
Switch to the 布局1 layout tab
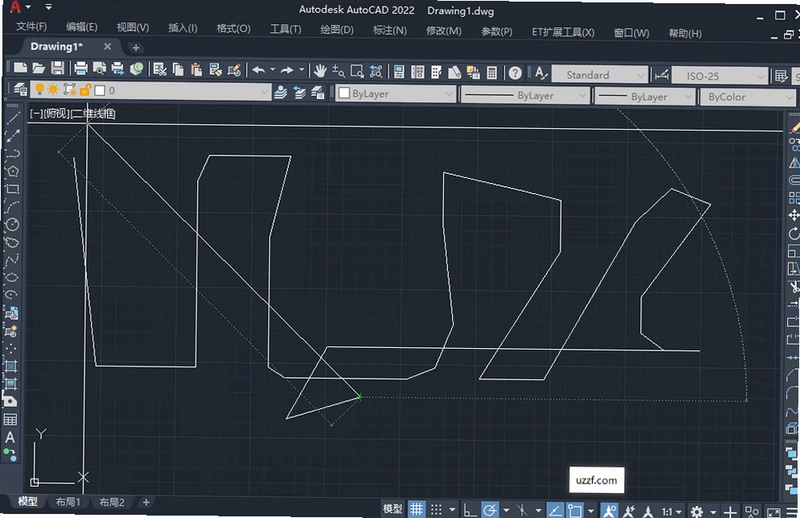coord(68,502)
